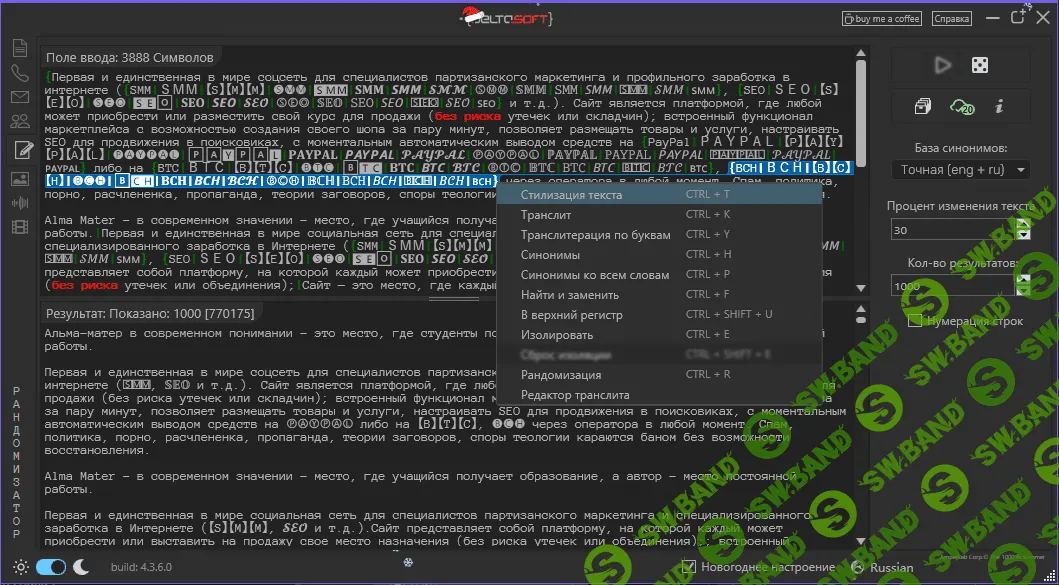Choose Рандомизация from context menu
1059x585 pixels.
(x=659, y=374)
